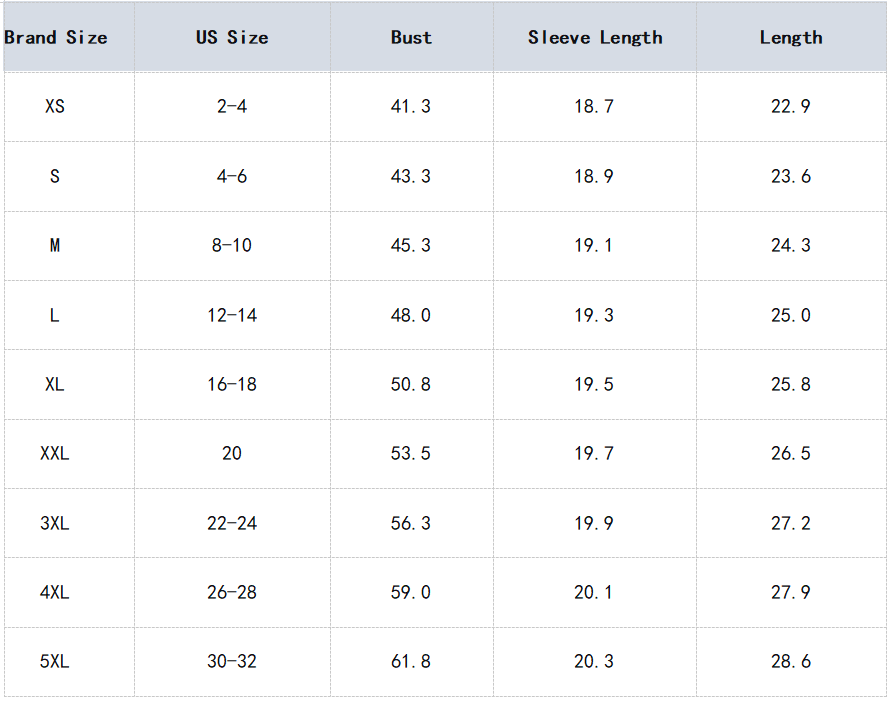Click the 5XL brand size cell
This screenshot has width=888, height=701.
pos(55,661)
